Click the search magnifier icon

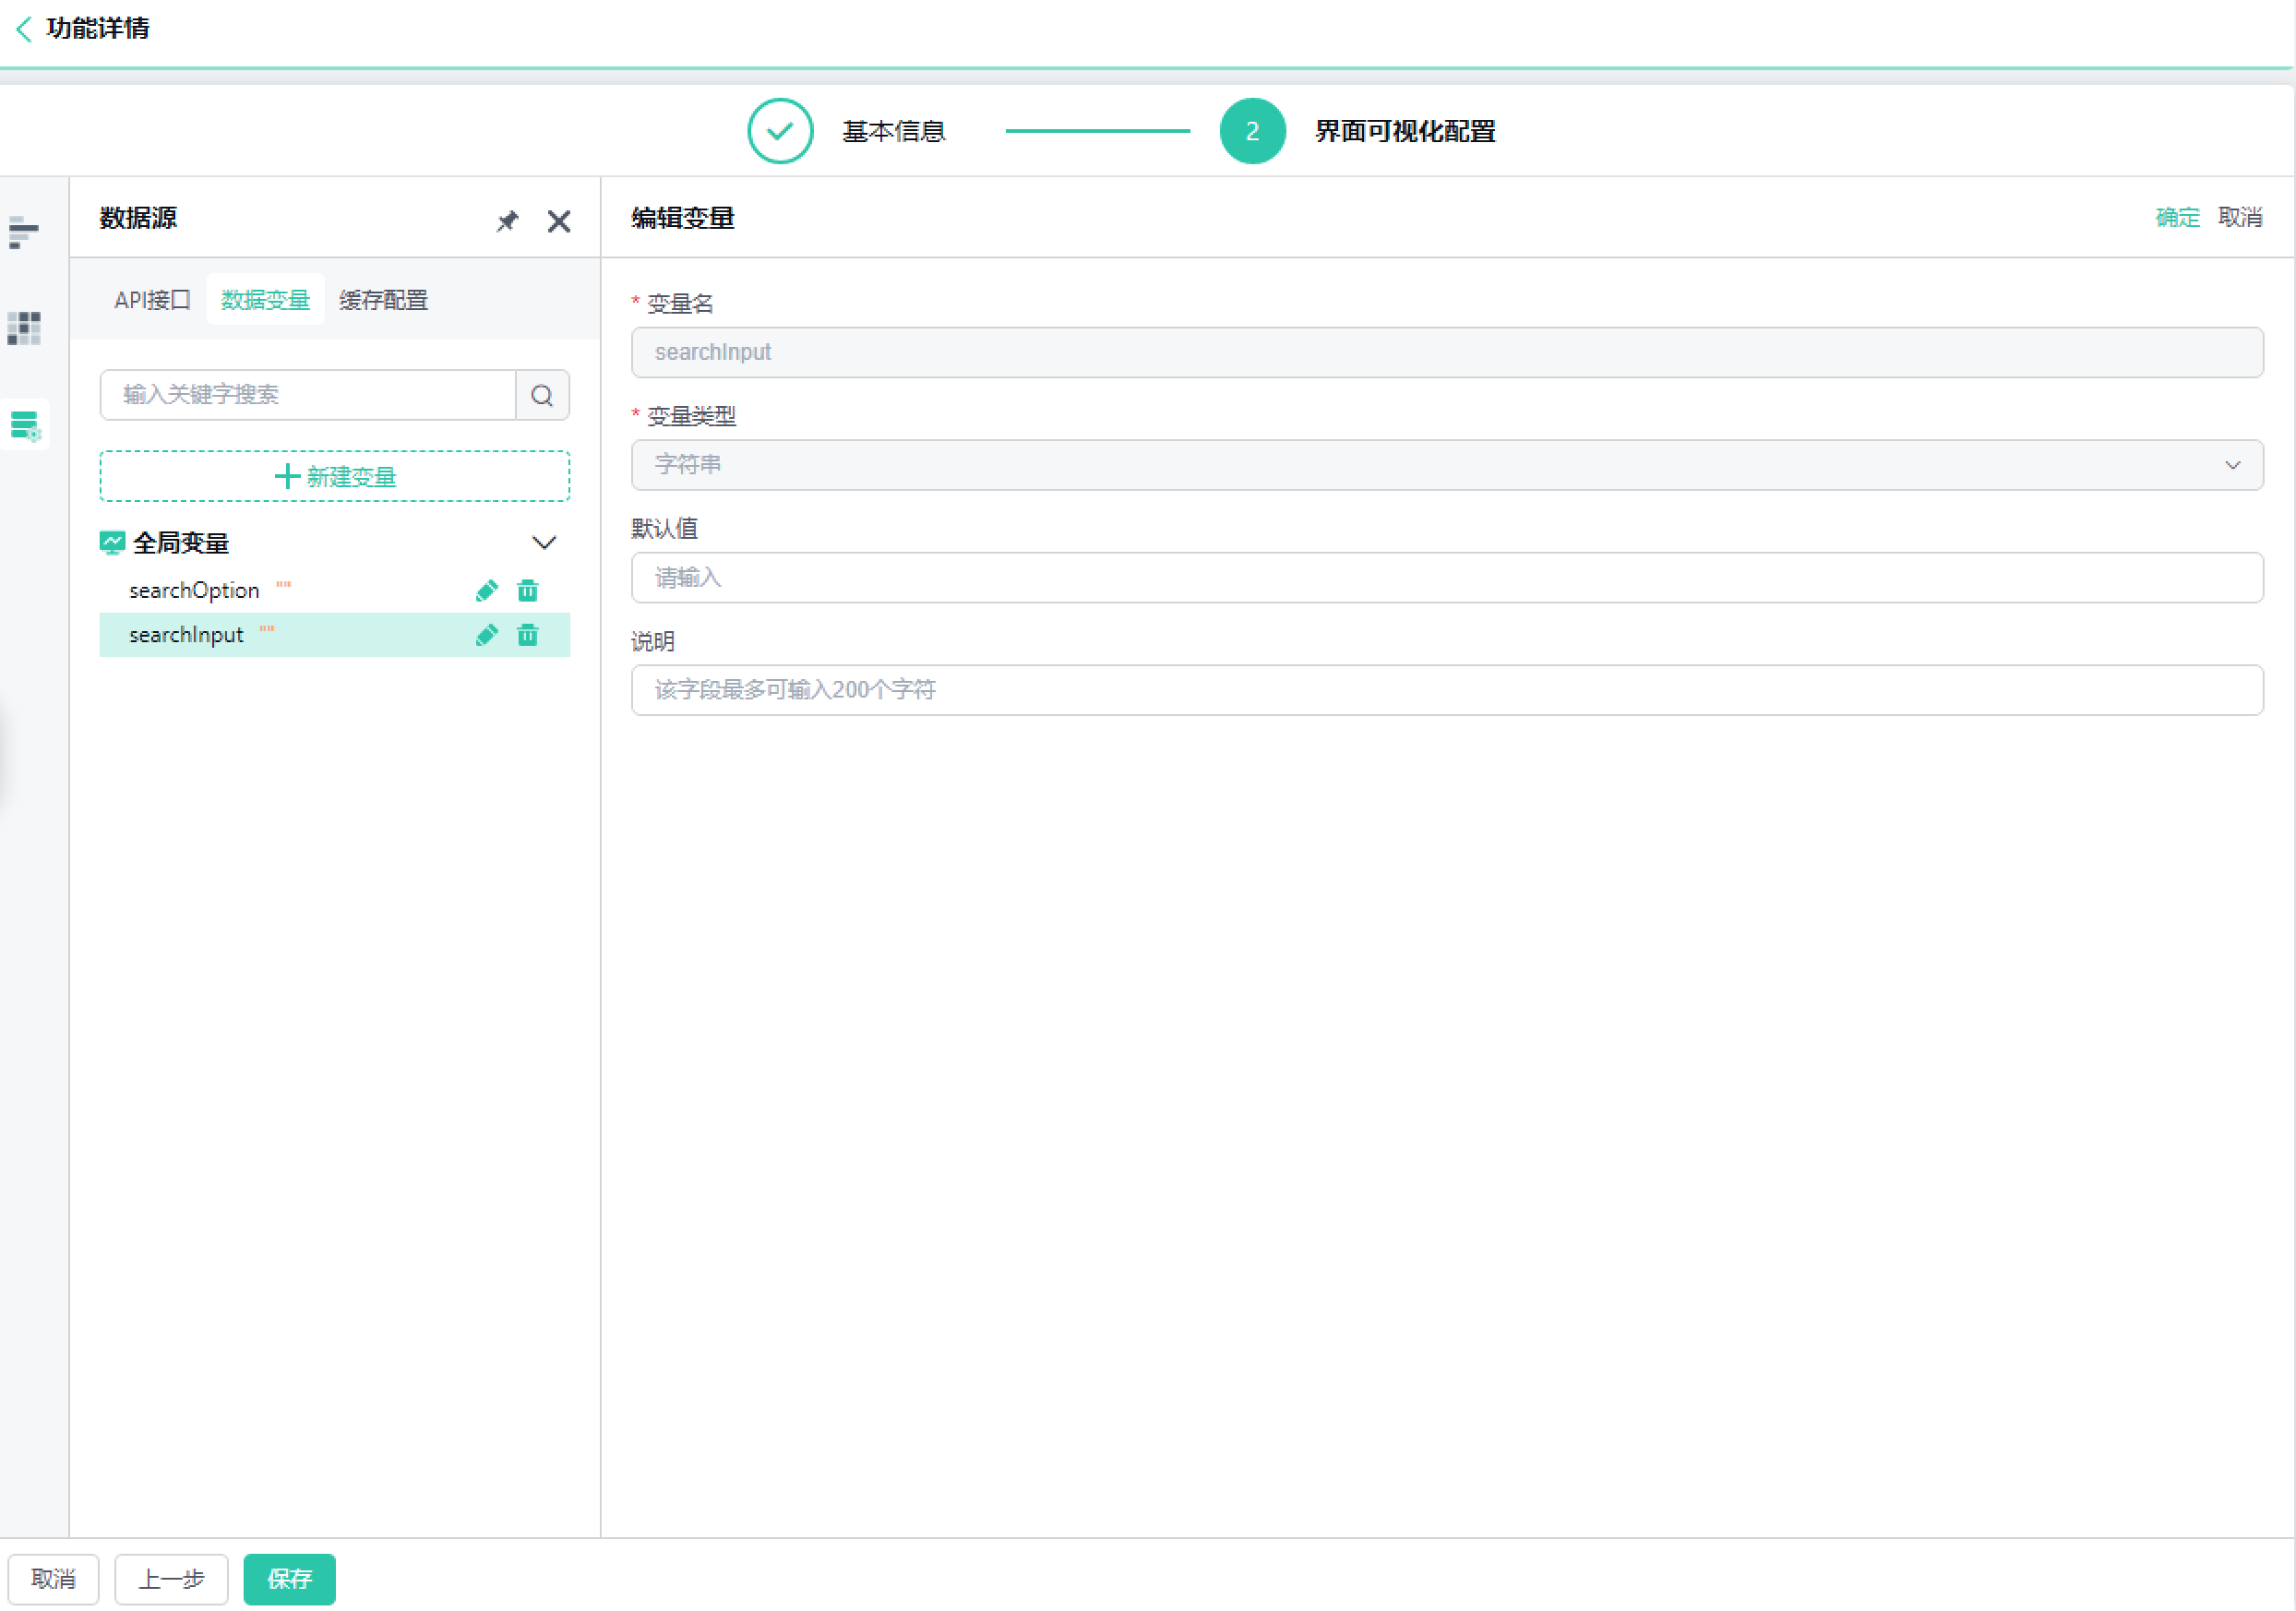click(542, 395)
